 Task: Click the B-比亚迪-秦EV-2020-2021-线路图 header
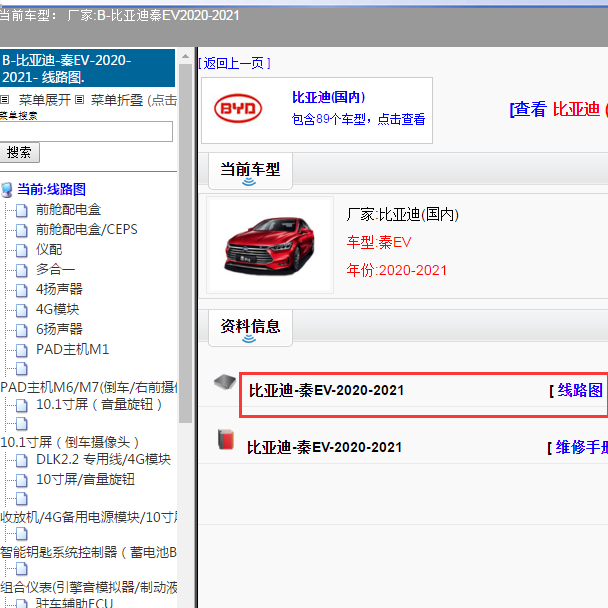coord(87,68)
